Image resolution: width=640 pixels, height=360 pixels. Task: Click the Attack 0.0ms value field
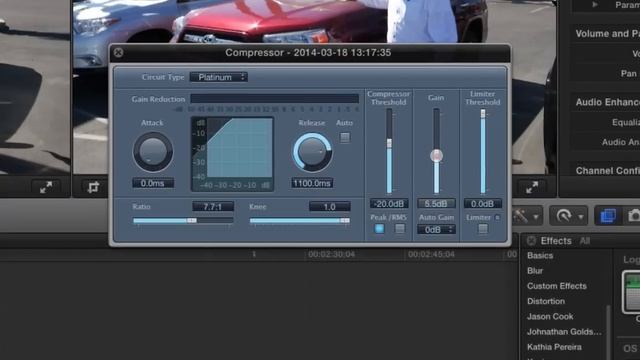(x=153, y=183)
